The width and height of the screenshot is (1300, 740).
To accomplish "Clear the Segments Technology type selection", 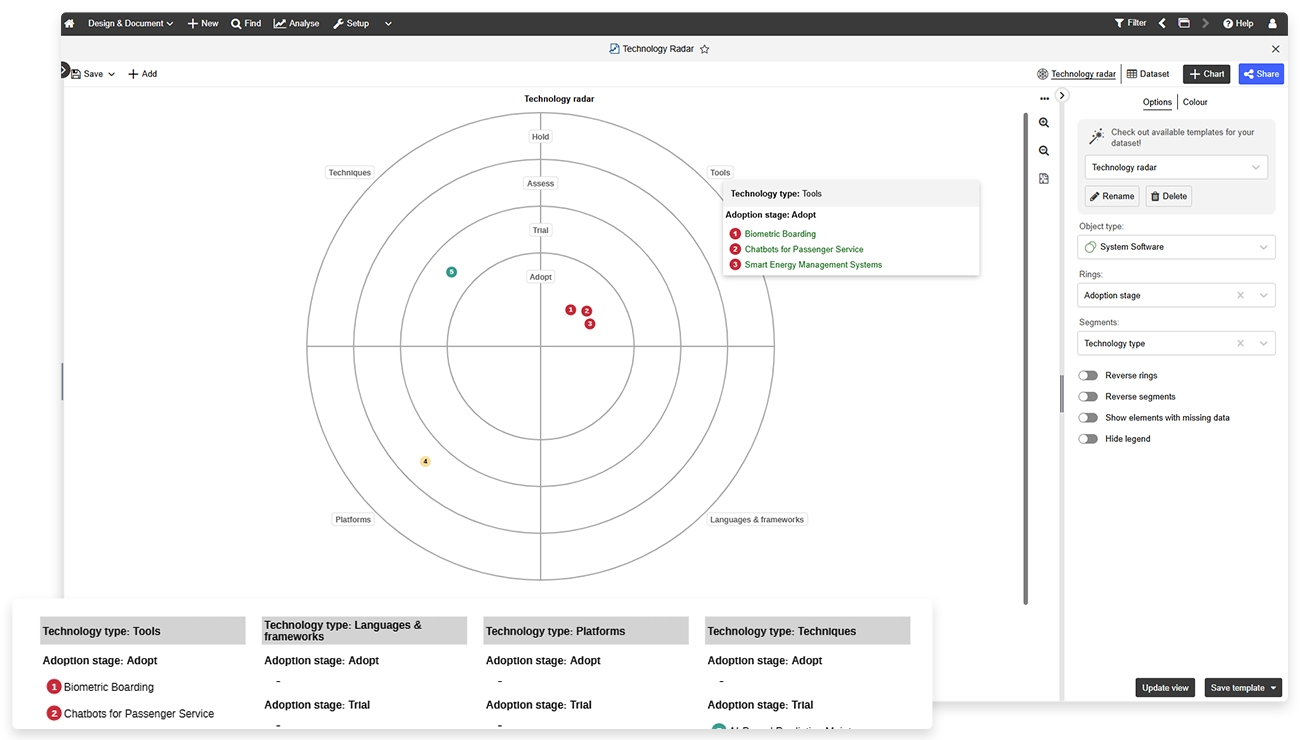I will [x=1240, y=344].
